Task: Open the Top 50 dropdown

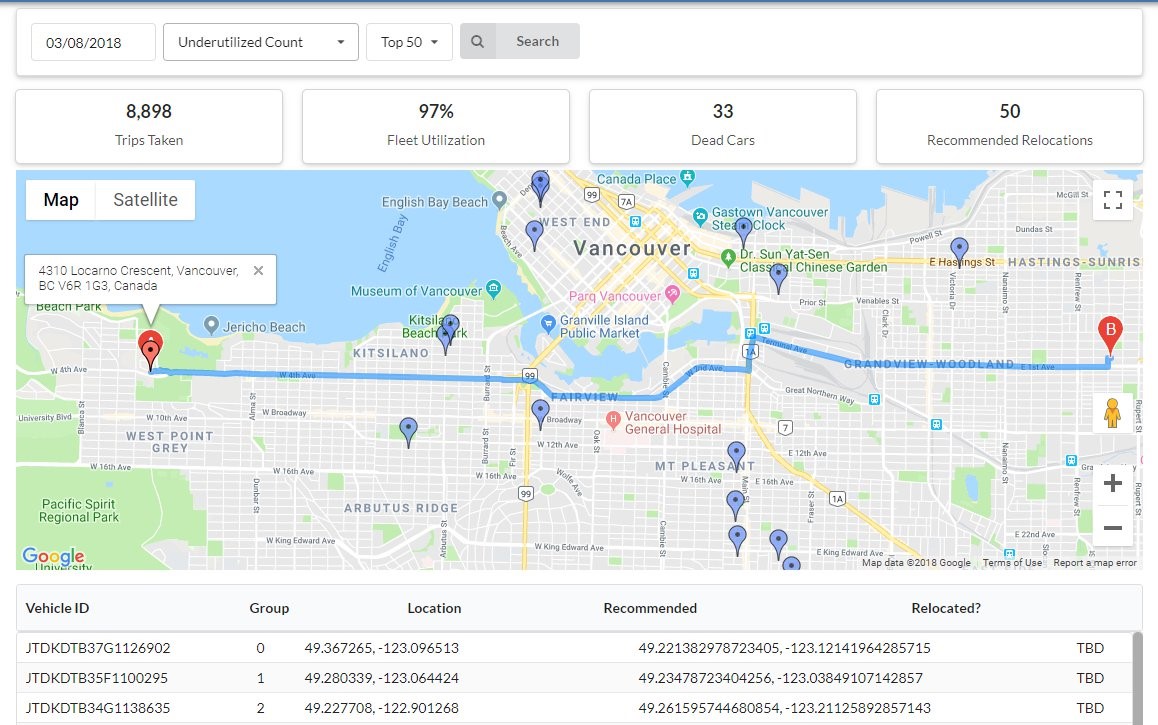Action: 409,42
